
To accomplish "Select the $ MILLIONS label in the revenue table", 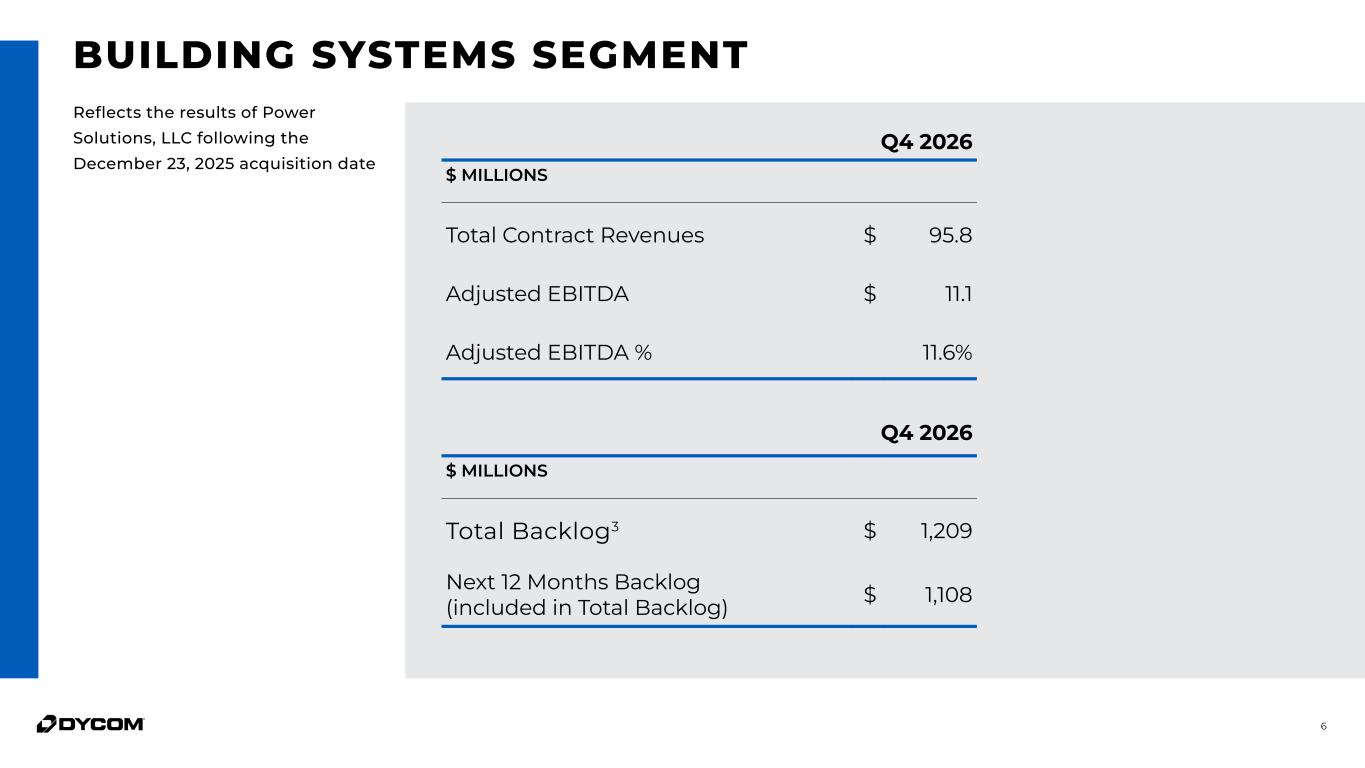I will pyautogui.click(x=496, y=176).
